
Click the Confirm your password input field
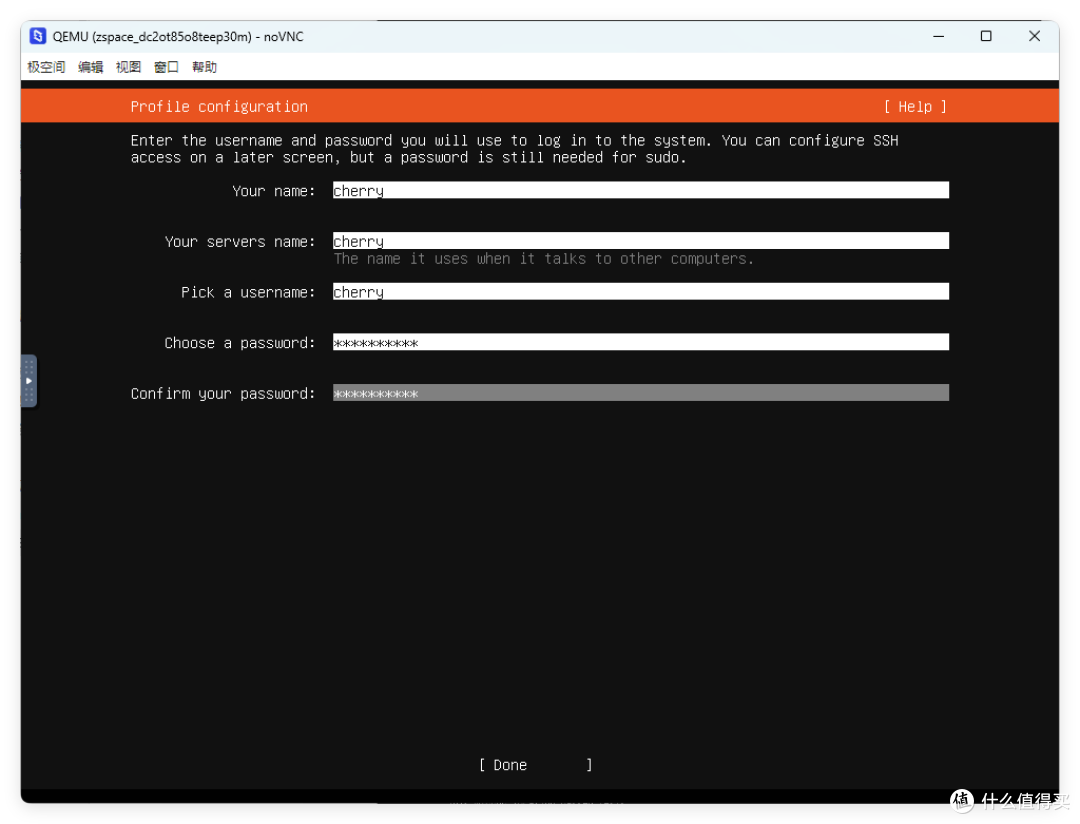(640, 392)
